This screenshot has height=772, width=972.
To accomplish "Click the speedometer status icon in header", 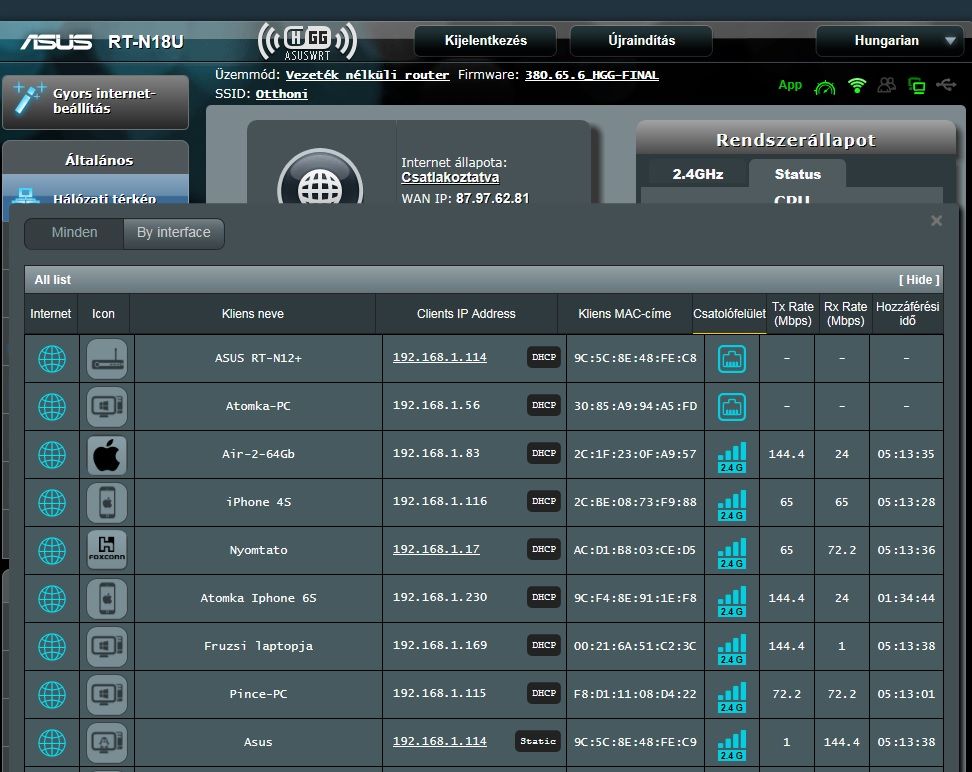I will pos(824,87).
